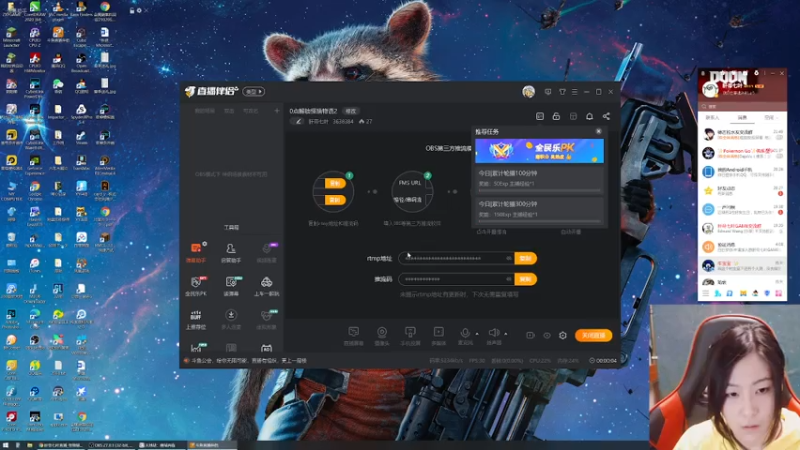Open the 房管助手 room manager tool

point(231,252)
